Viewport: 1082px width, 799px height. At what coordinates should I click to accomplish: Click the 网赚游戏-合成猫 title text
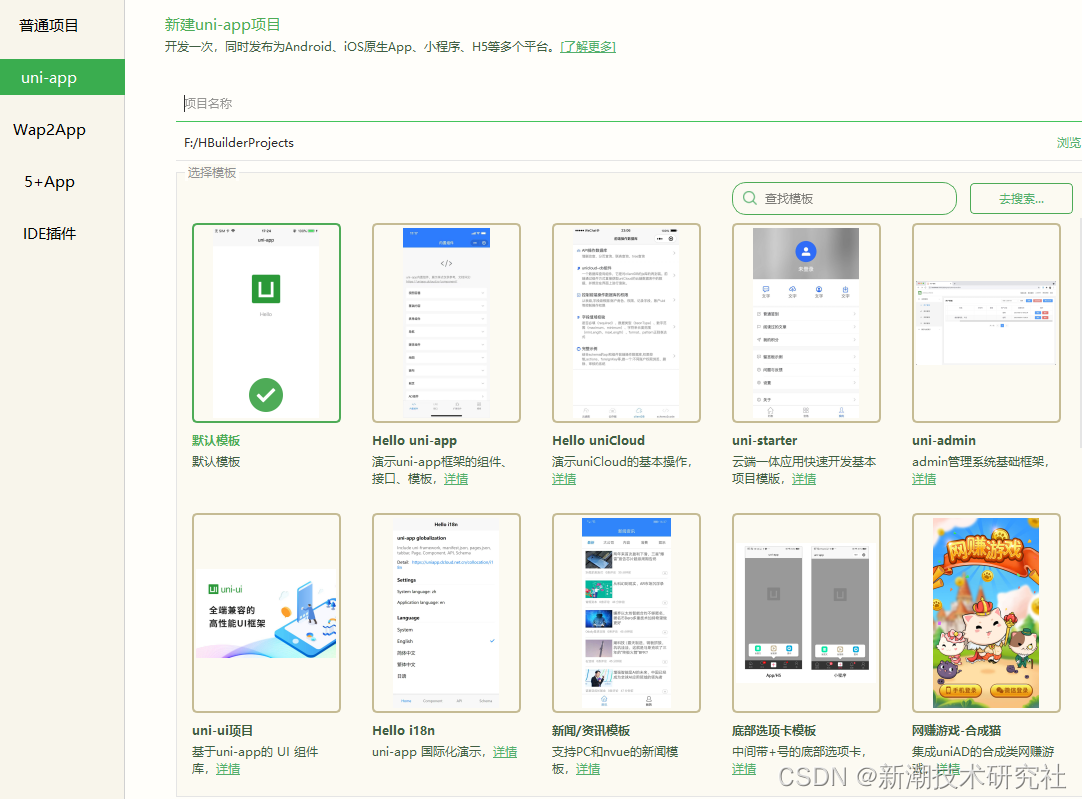tap(956, 730)
